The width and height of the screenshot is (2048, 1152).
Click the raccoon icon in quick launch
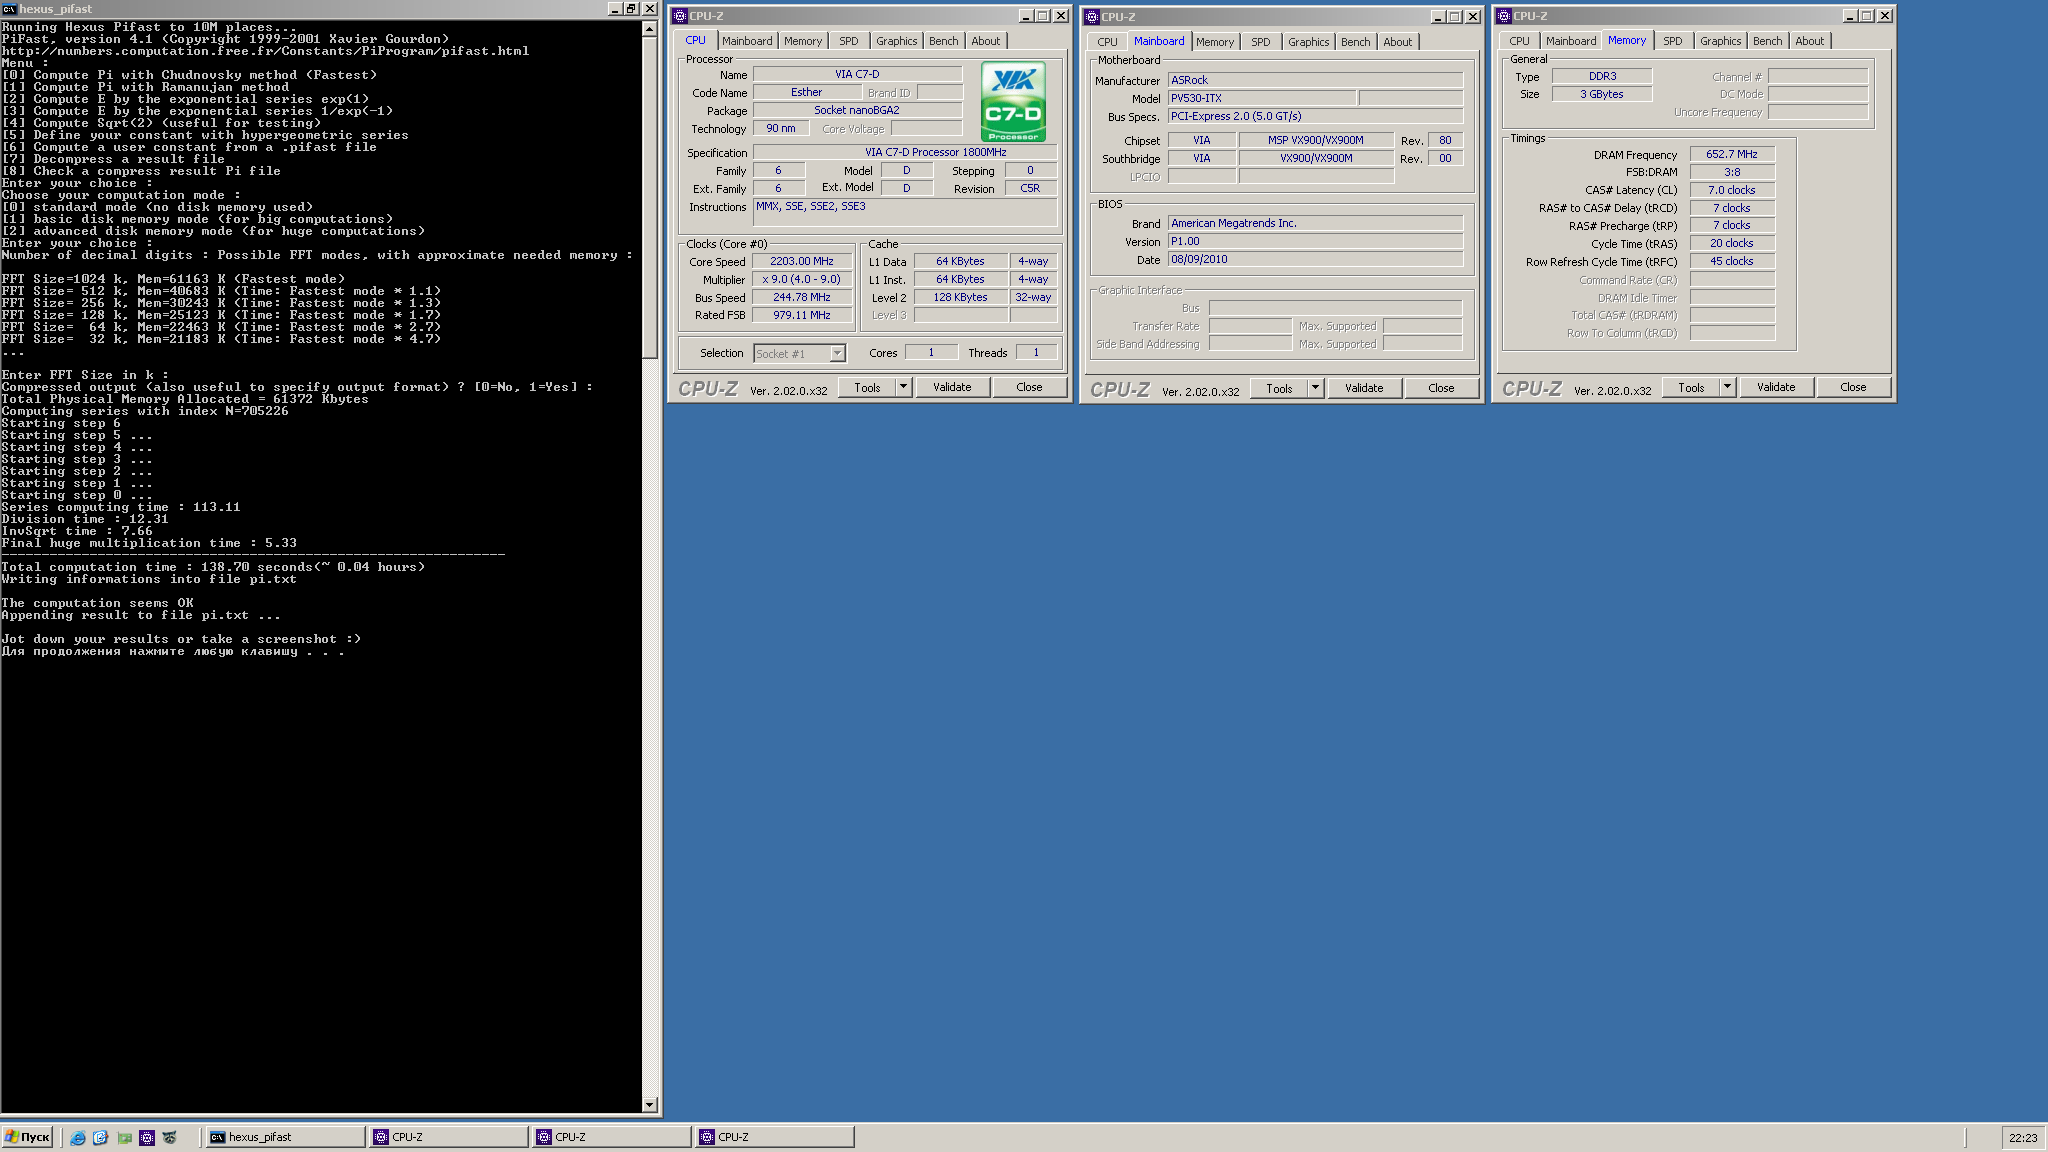169,1137
